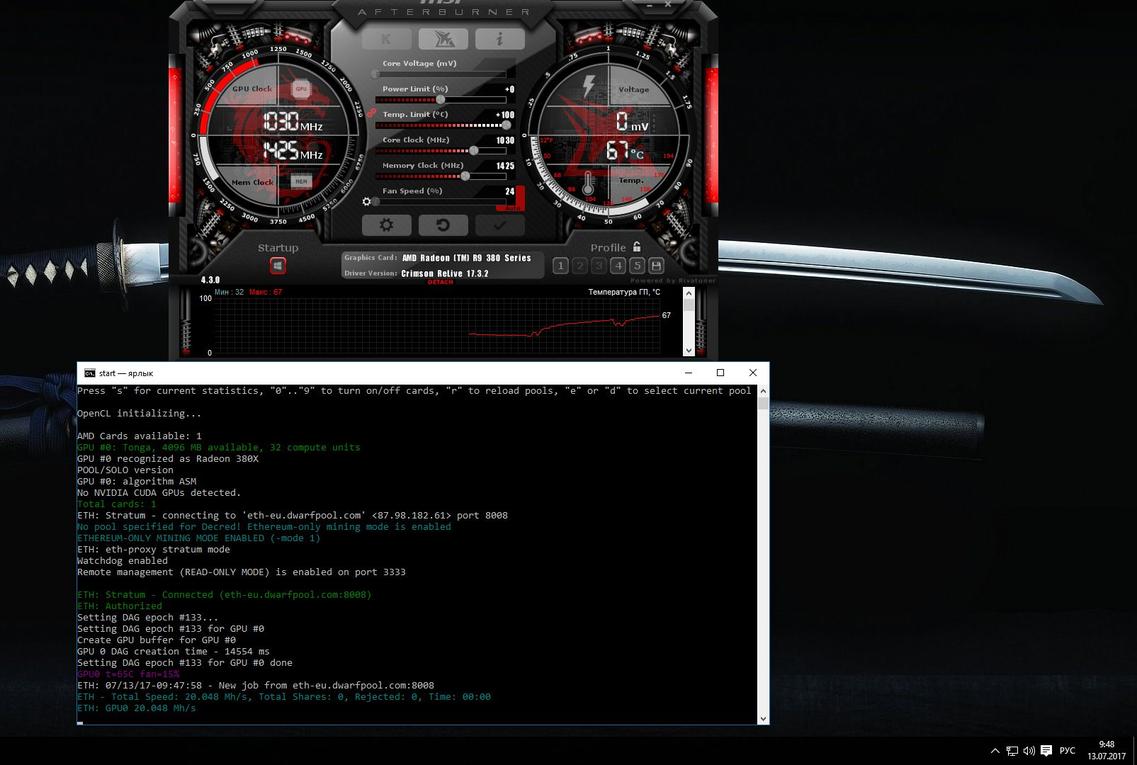The width and height of the screenshot is (1137, 765).
Task: Click the 'AMD Radeon (TM) R9 380 Series' text
Action: click(x=466, y=258)
